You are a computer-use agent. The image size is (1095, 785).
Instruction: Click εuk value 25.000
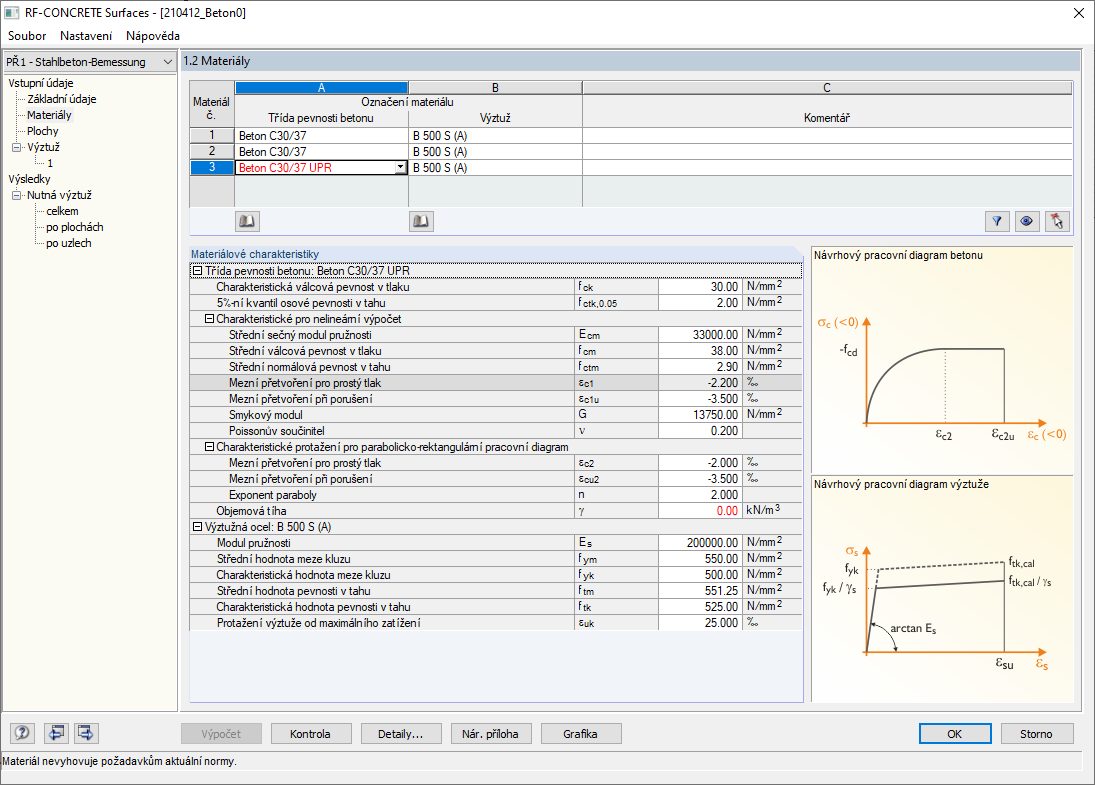700,623
